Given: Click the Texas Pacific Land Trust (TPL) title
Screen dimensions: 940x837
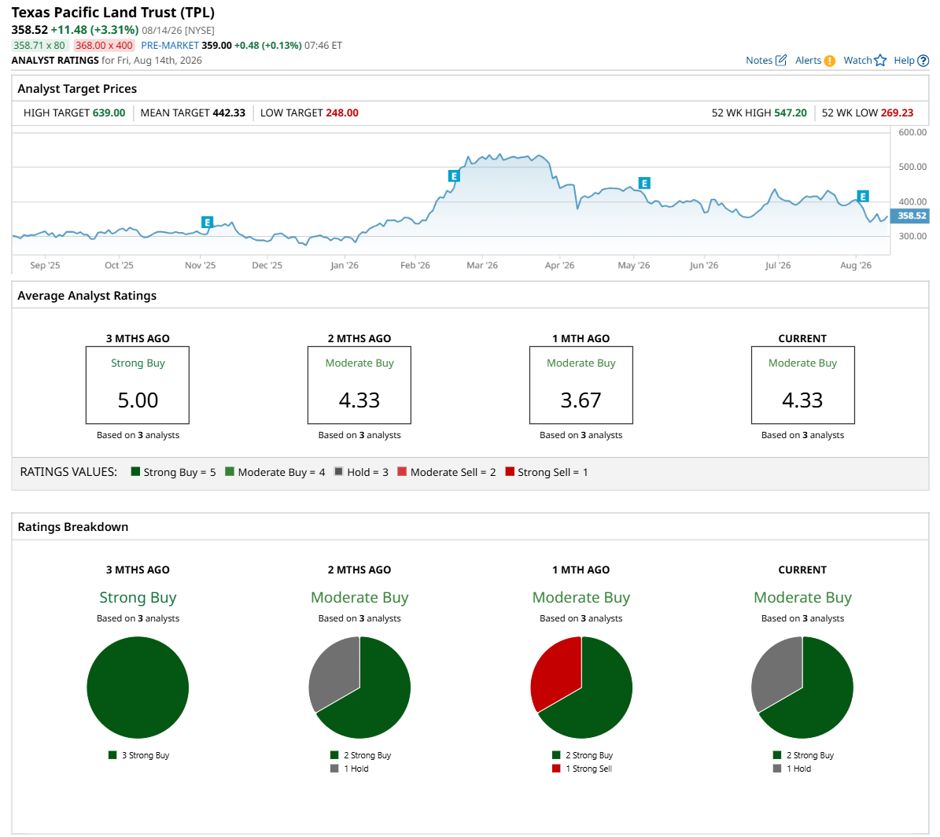Looking at the screenshot, I should (113, 12).
